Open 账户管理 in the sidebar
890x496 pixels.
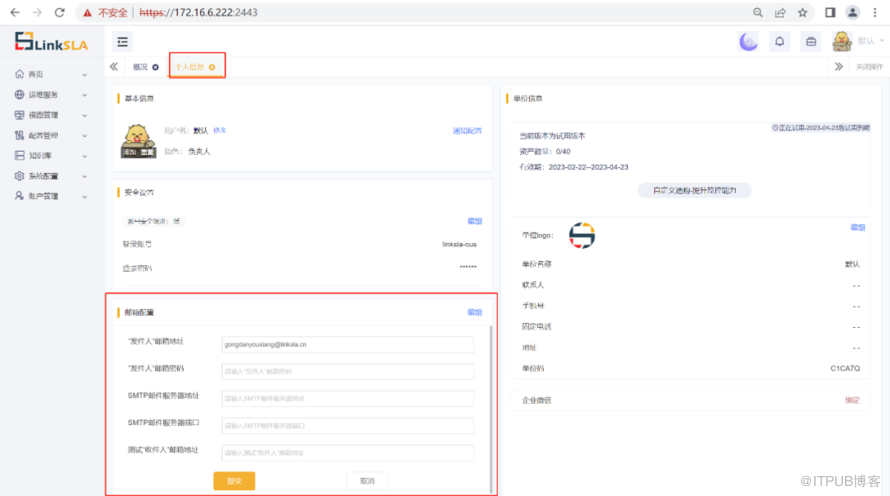tap(50, 196)
